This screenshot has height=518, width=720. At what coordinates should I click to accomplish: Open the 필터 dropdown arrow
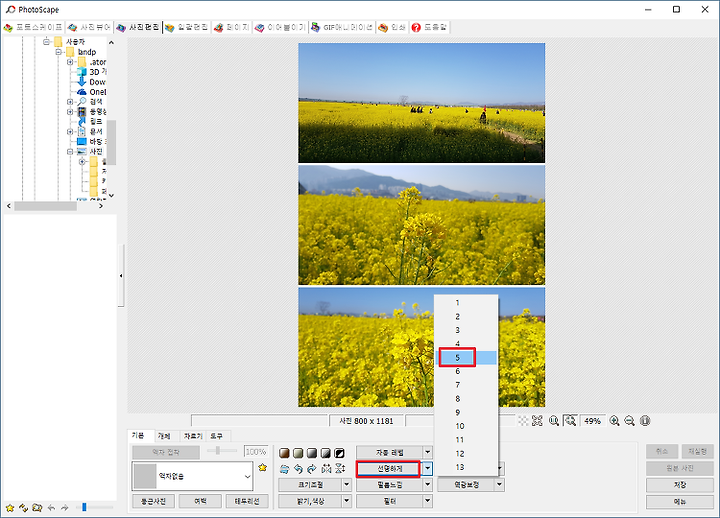click(428, 501)
